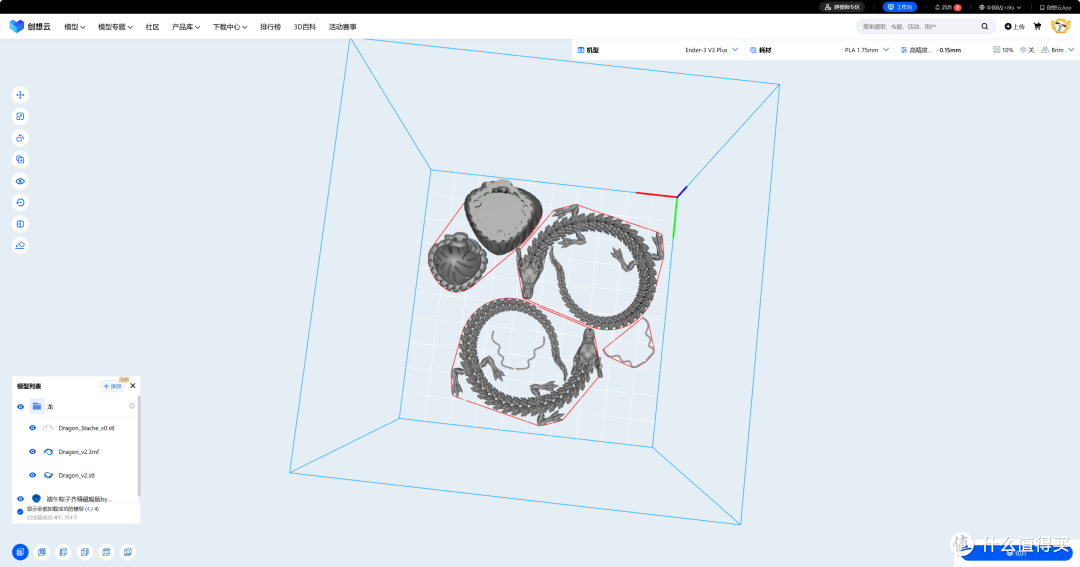Select the fourth view cube button
Image resolution: width=1080 pixels, height=567 pixels.
85,552
